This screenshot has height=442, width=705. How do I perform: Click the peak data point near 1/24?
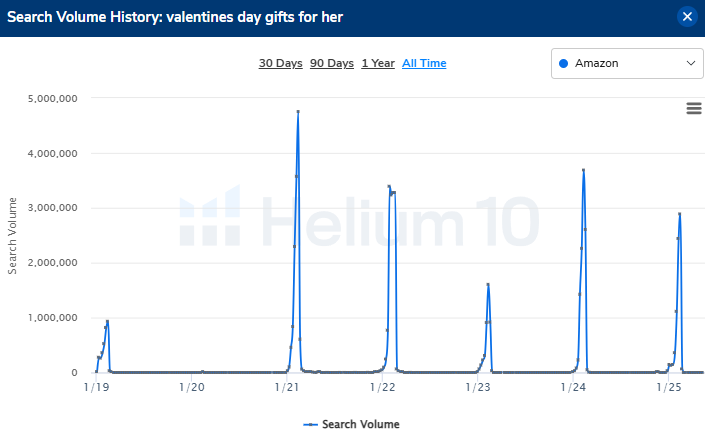[x=583, y=171]
